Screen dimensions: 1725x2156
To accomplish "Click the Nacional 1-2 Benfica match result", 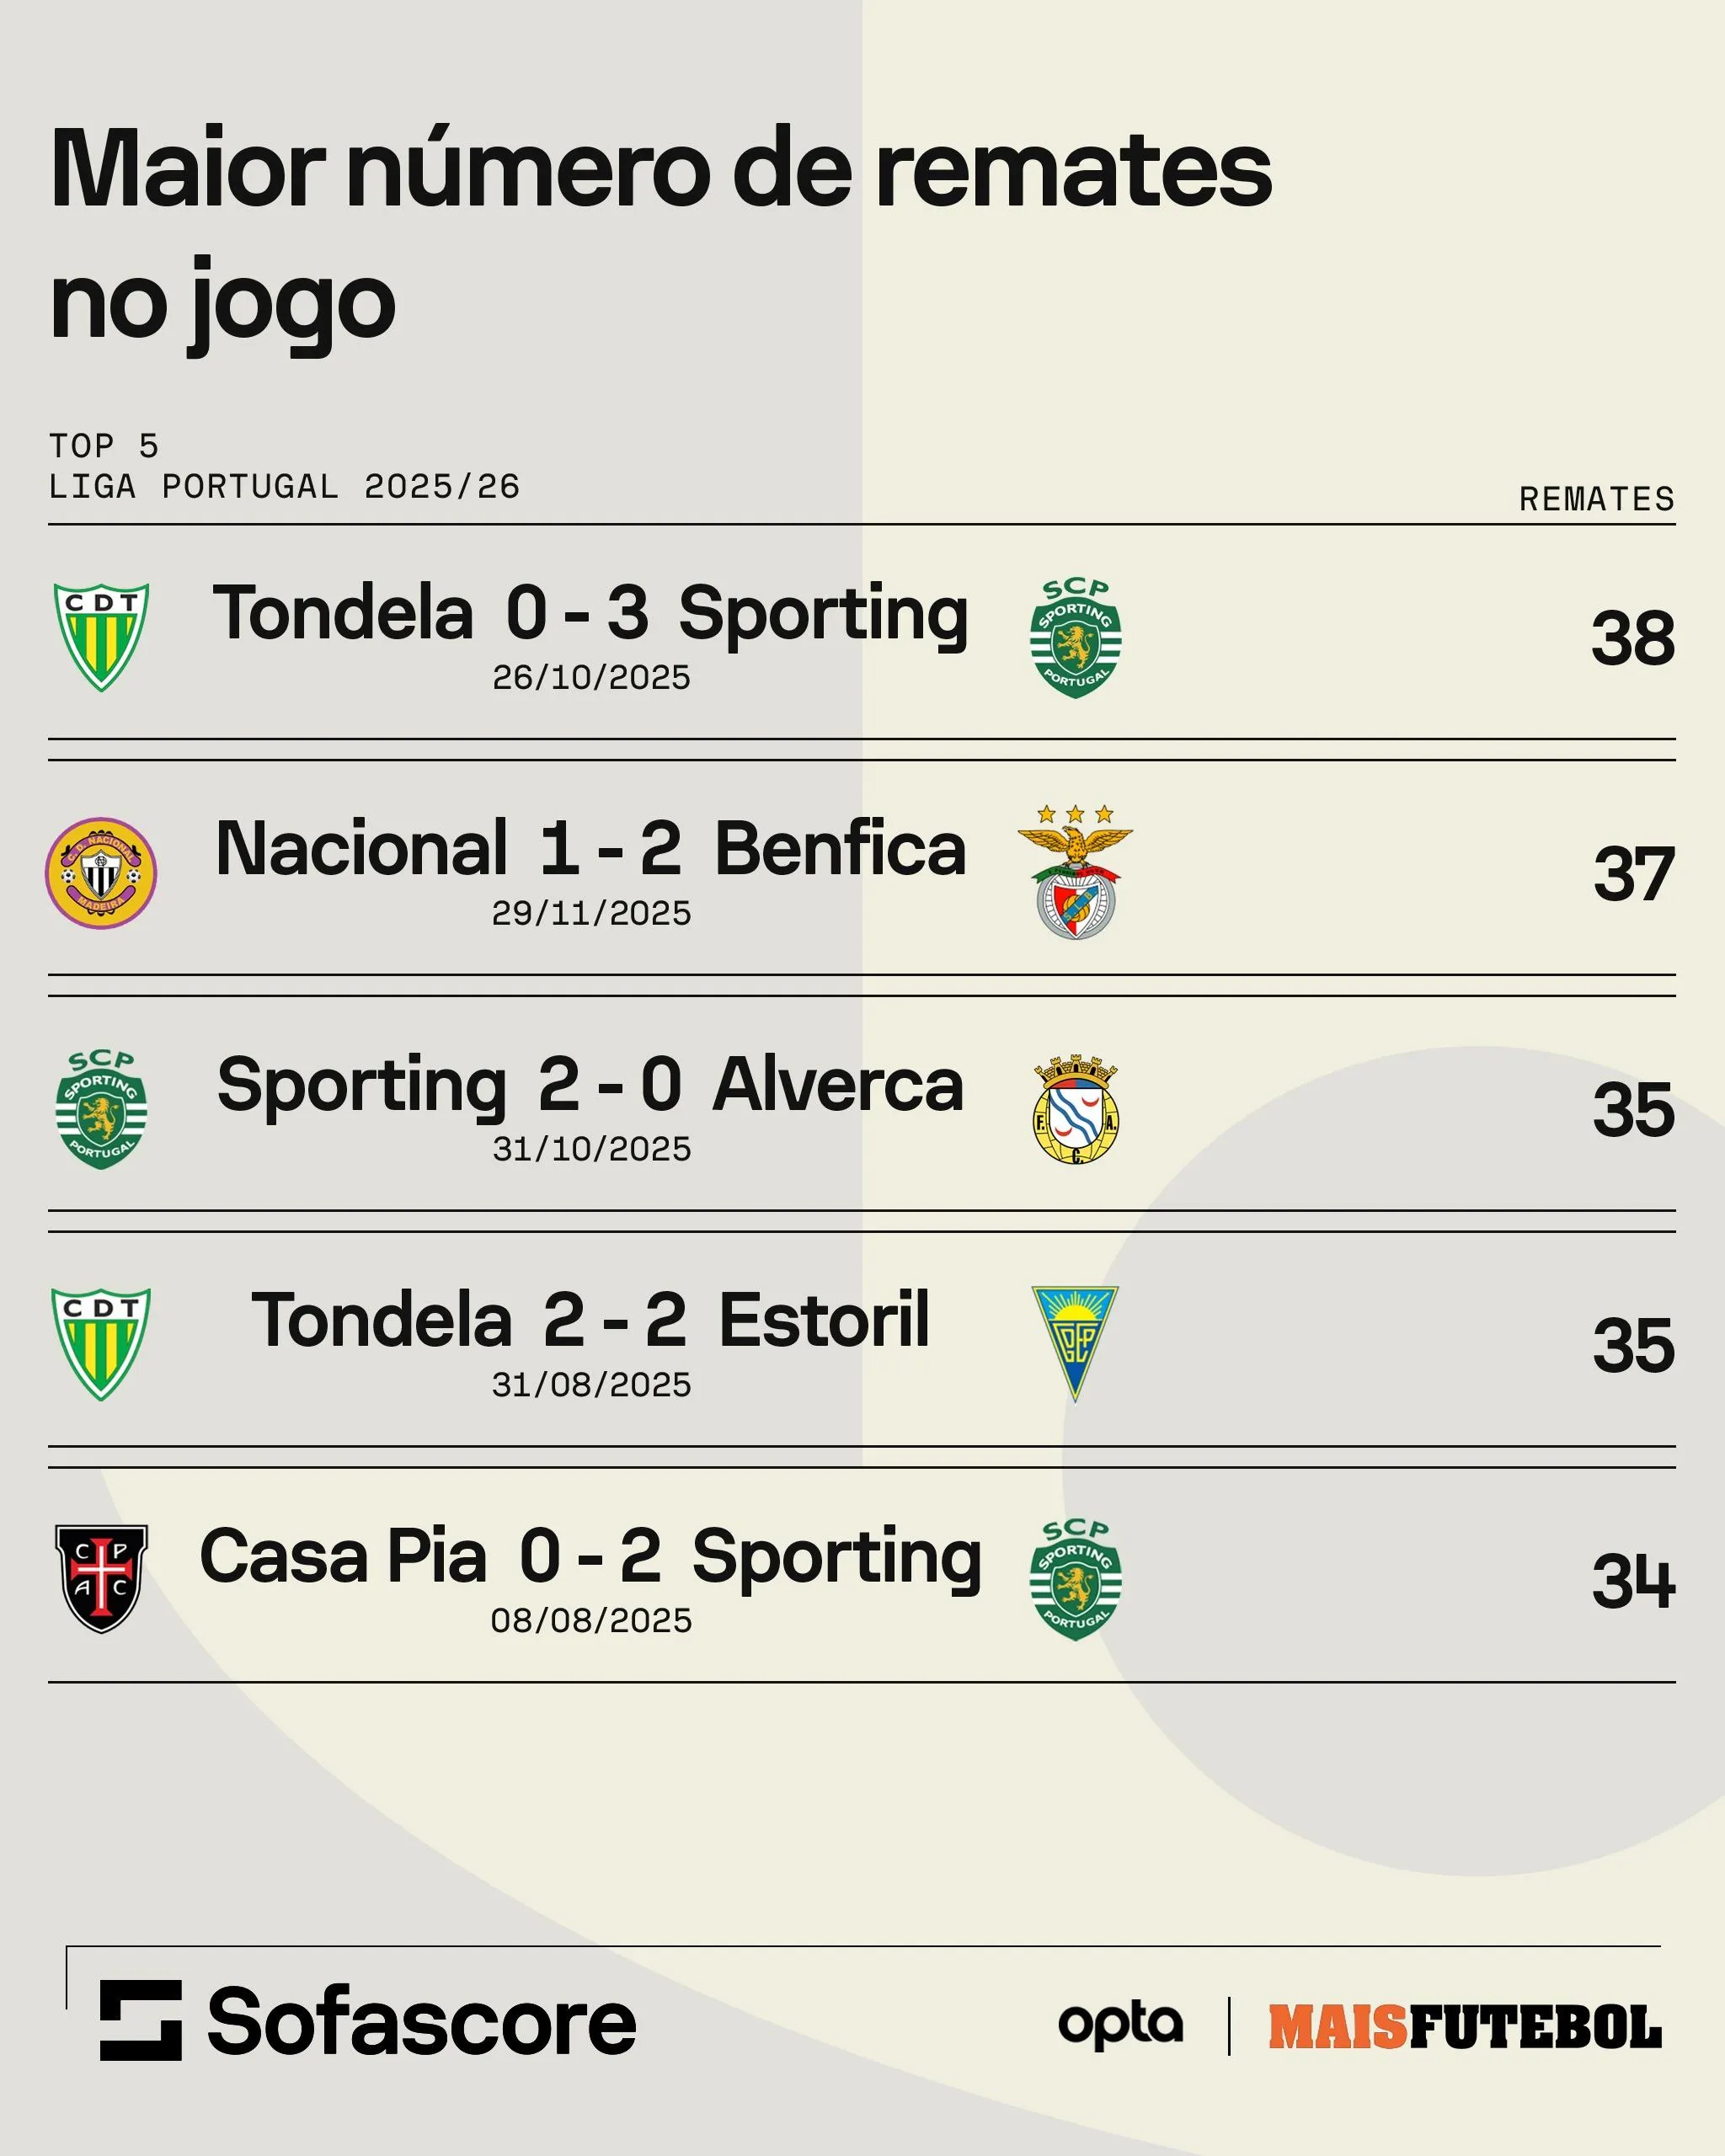I will pos(590,849).
